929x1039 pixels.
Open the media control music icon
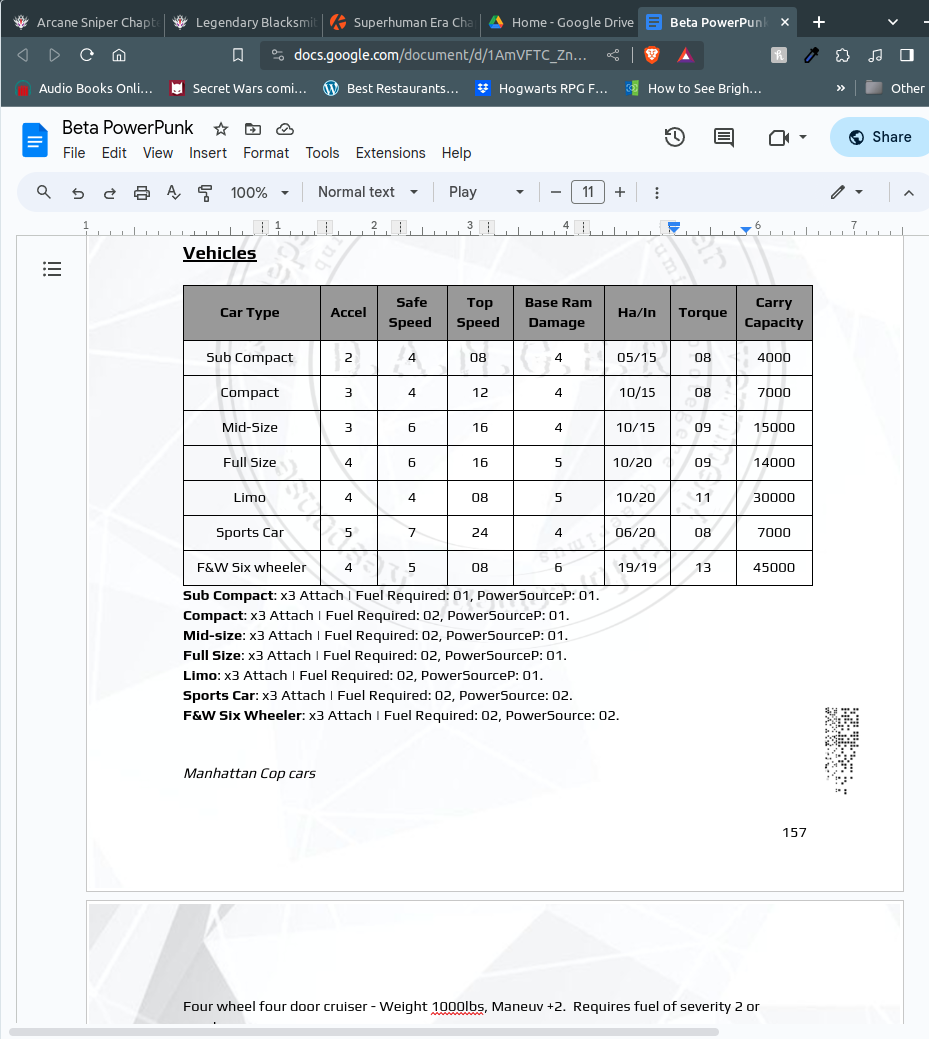click(875, 55)
